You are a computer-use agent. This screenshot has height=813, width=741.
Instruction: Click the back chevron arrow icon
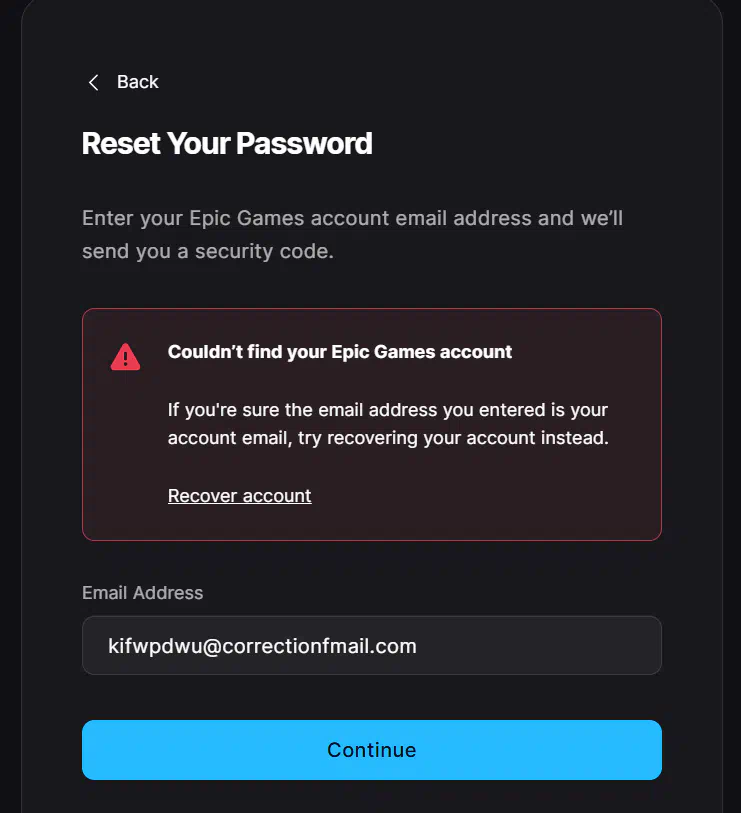pyautogui.click(x=93, y=82)
